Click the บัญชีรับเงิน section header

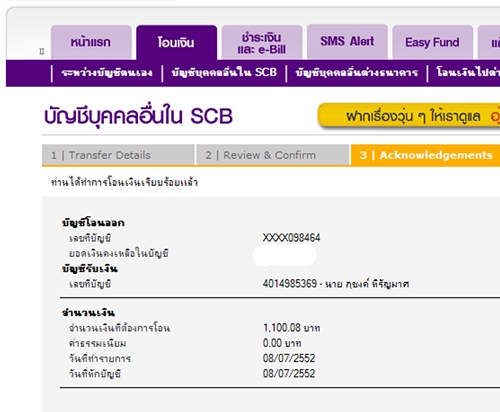(90, 269)
